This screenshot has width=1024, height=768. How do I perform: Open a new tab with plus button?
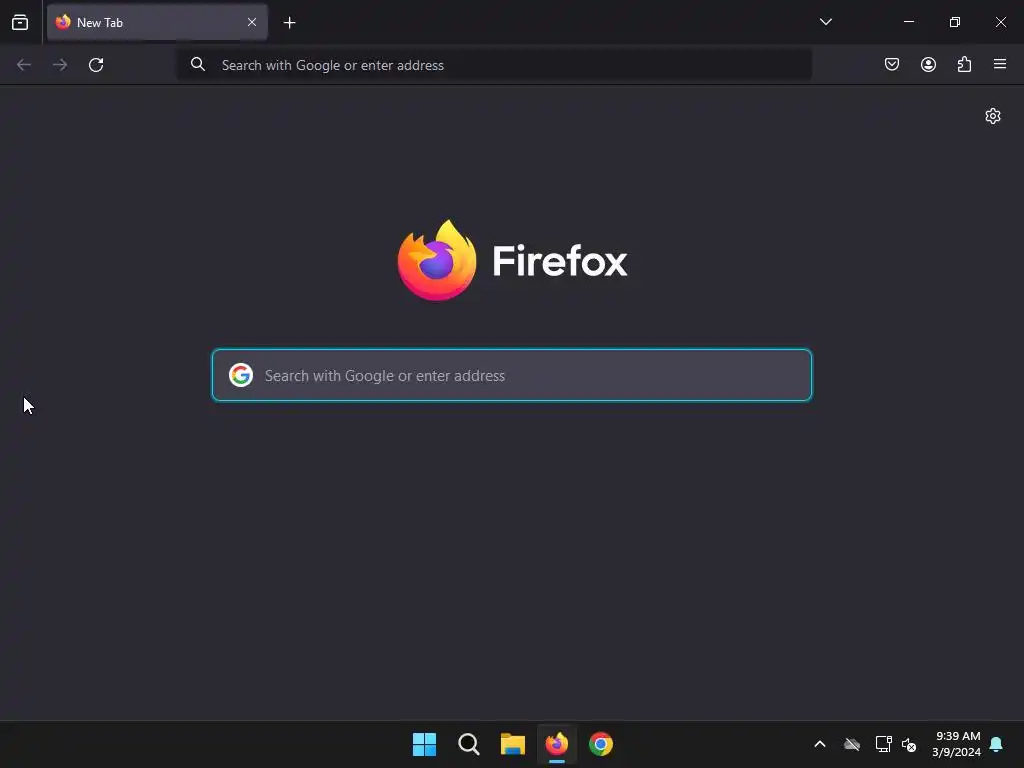coord(289,23)
